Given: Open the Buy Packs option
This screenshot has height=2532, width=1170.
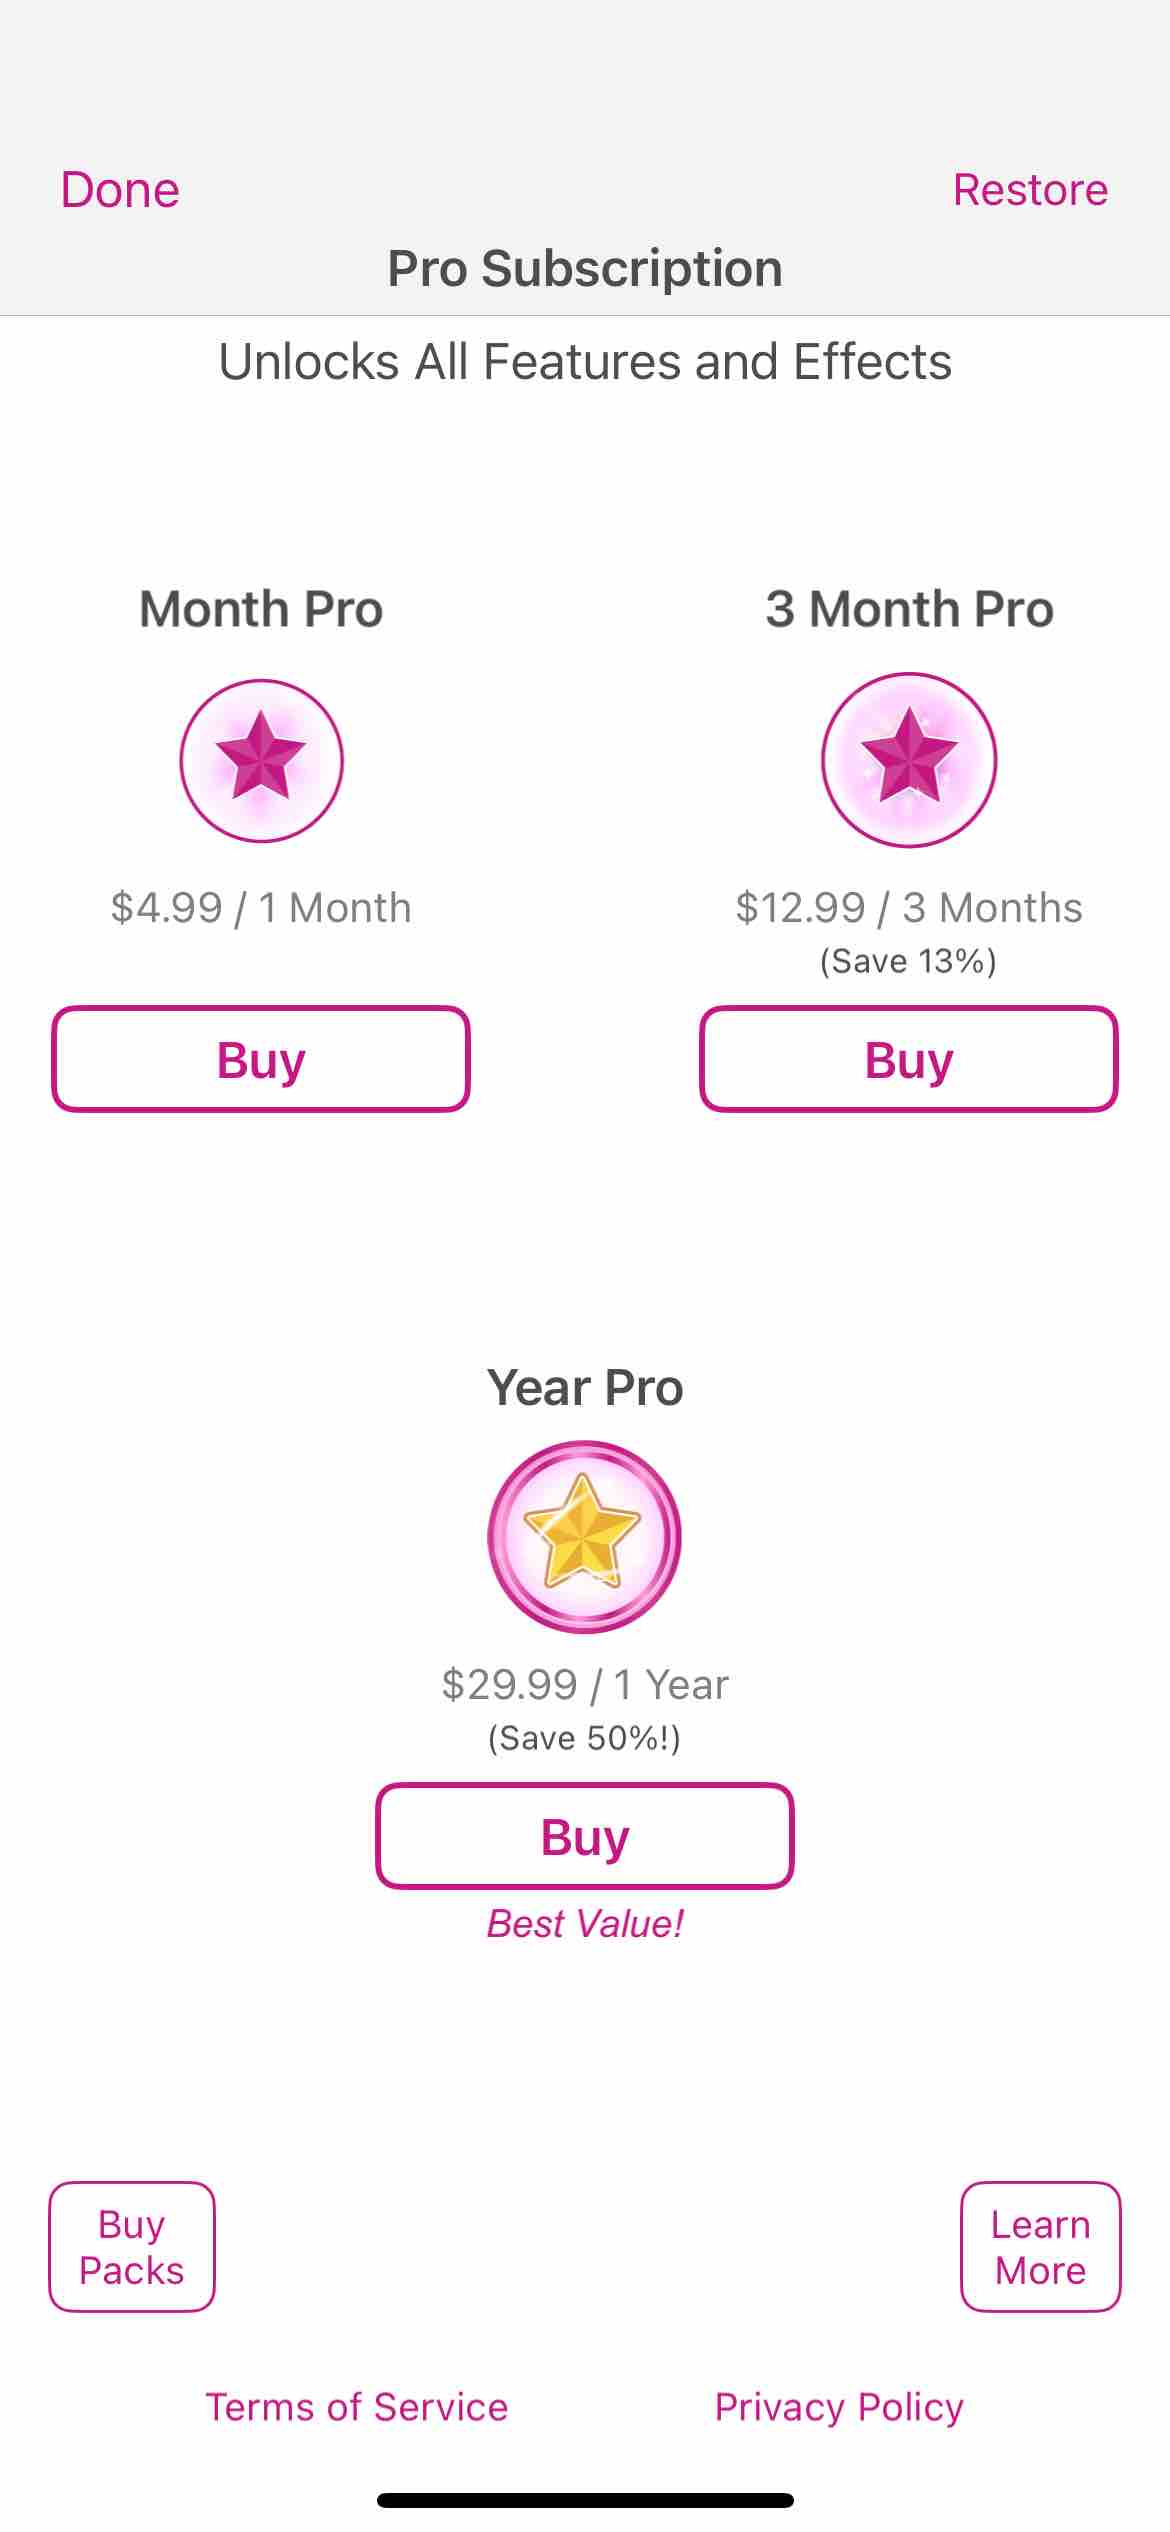Looking at the screenshot, I should pyautogui.click(x=132, y=2247).
